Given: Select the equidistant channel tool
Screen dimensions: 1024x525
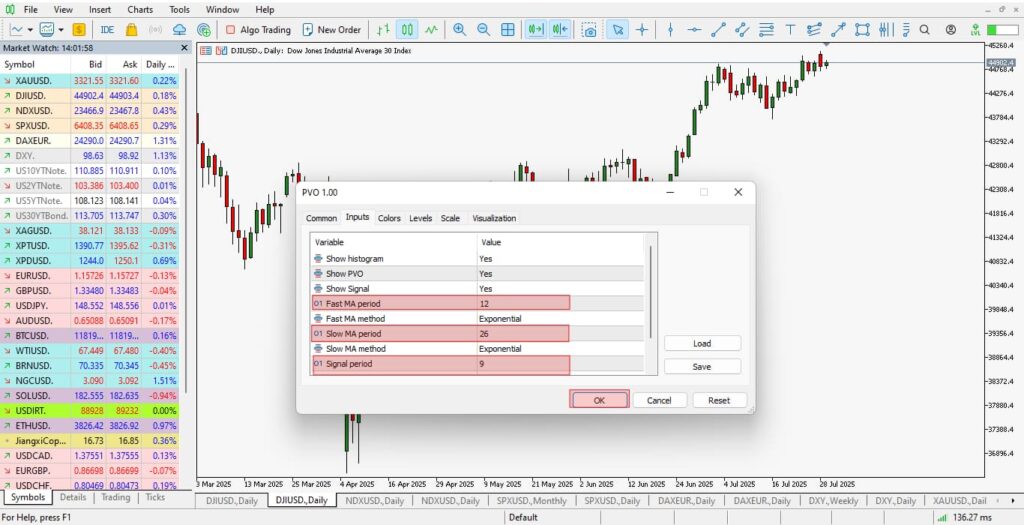Looking at the screenshot, I should pyautogui.click(x=742, y=29).
